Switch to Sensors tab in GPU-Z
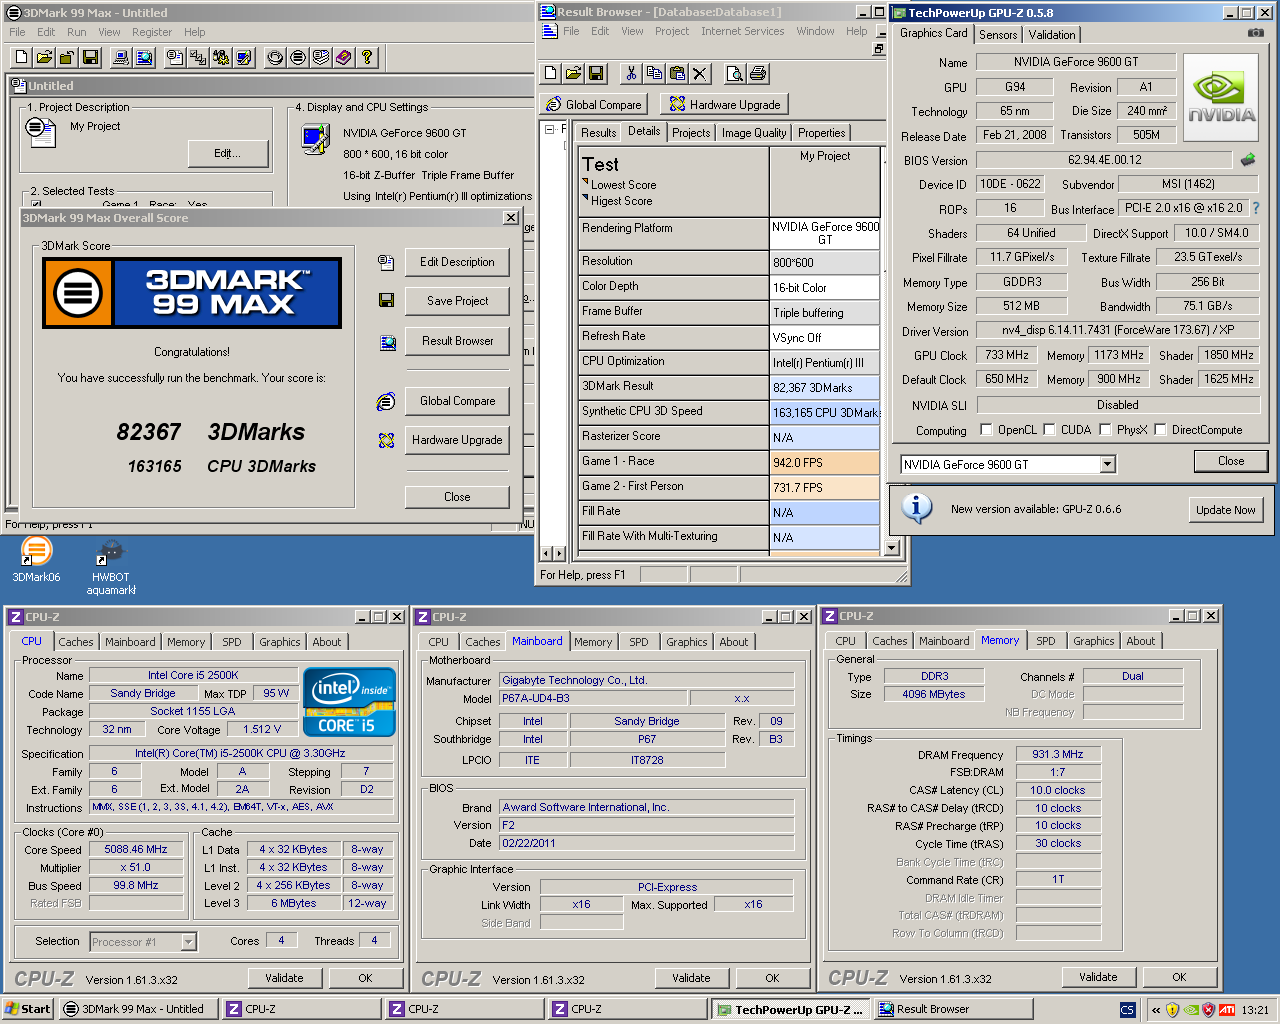 point(998,34)
